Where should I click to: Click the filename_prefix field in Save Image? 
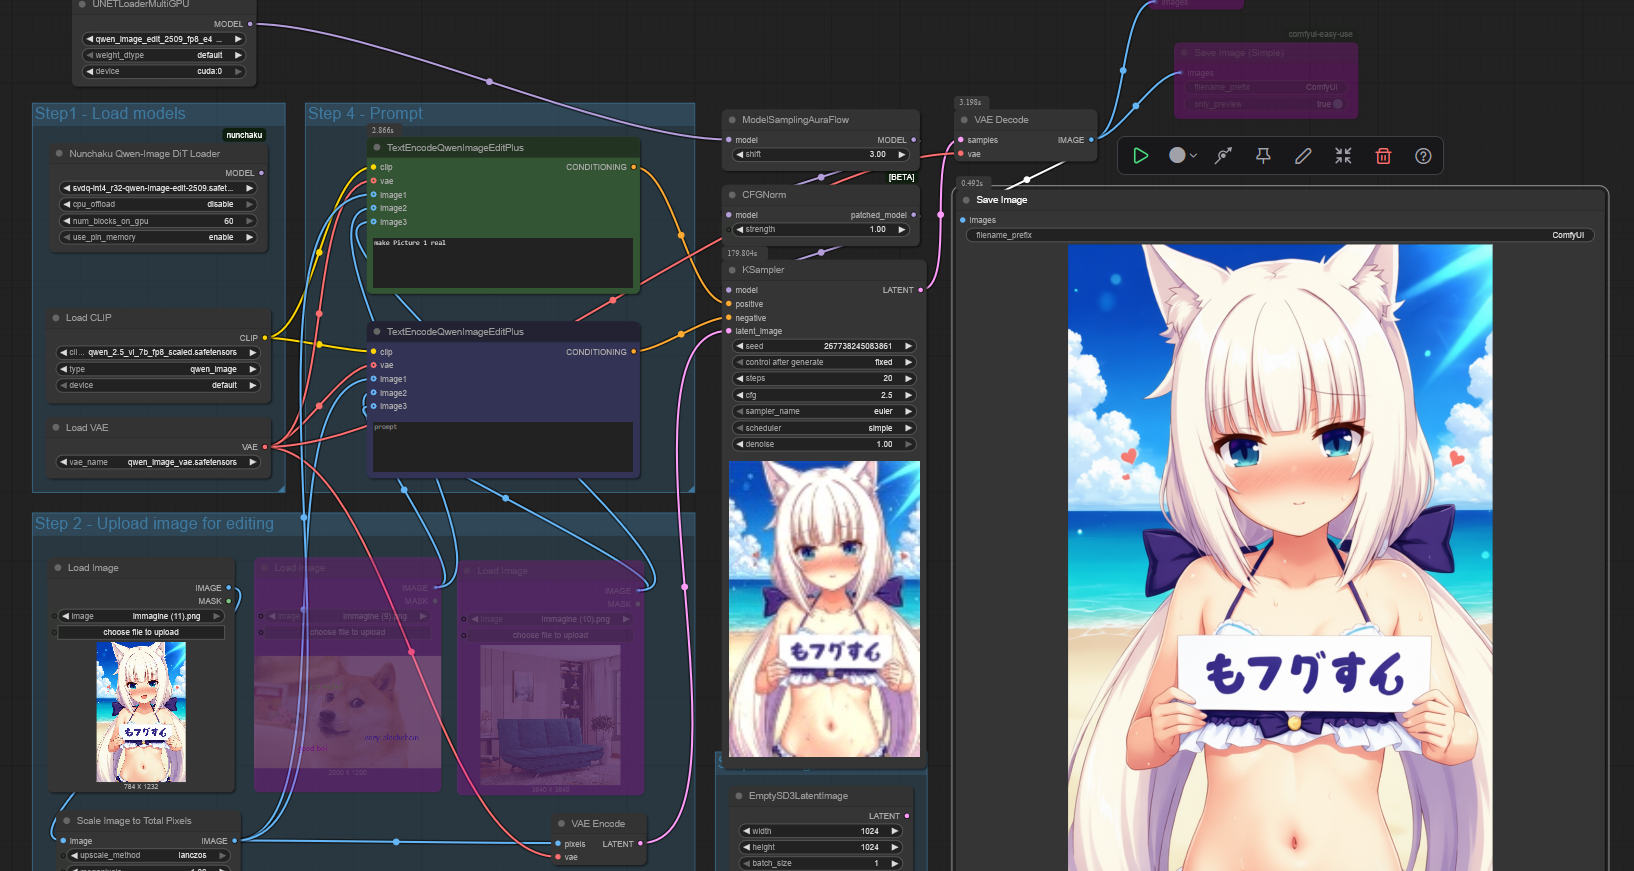[x=1280, y=235]
